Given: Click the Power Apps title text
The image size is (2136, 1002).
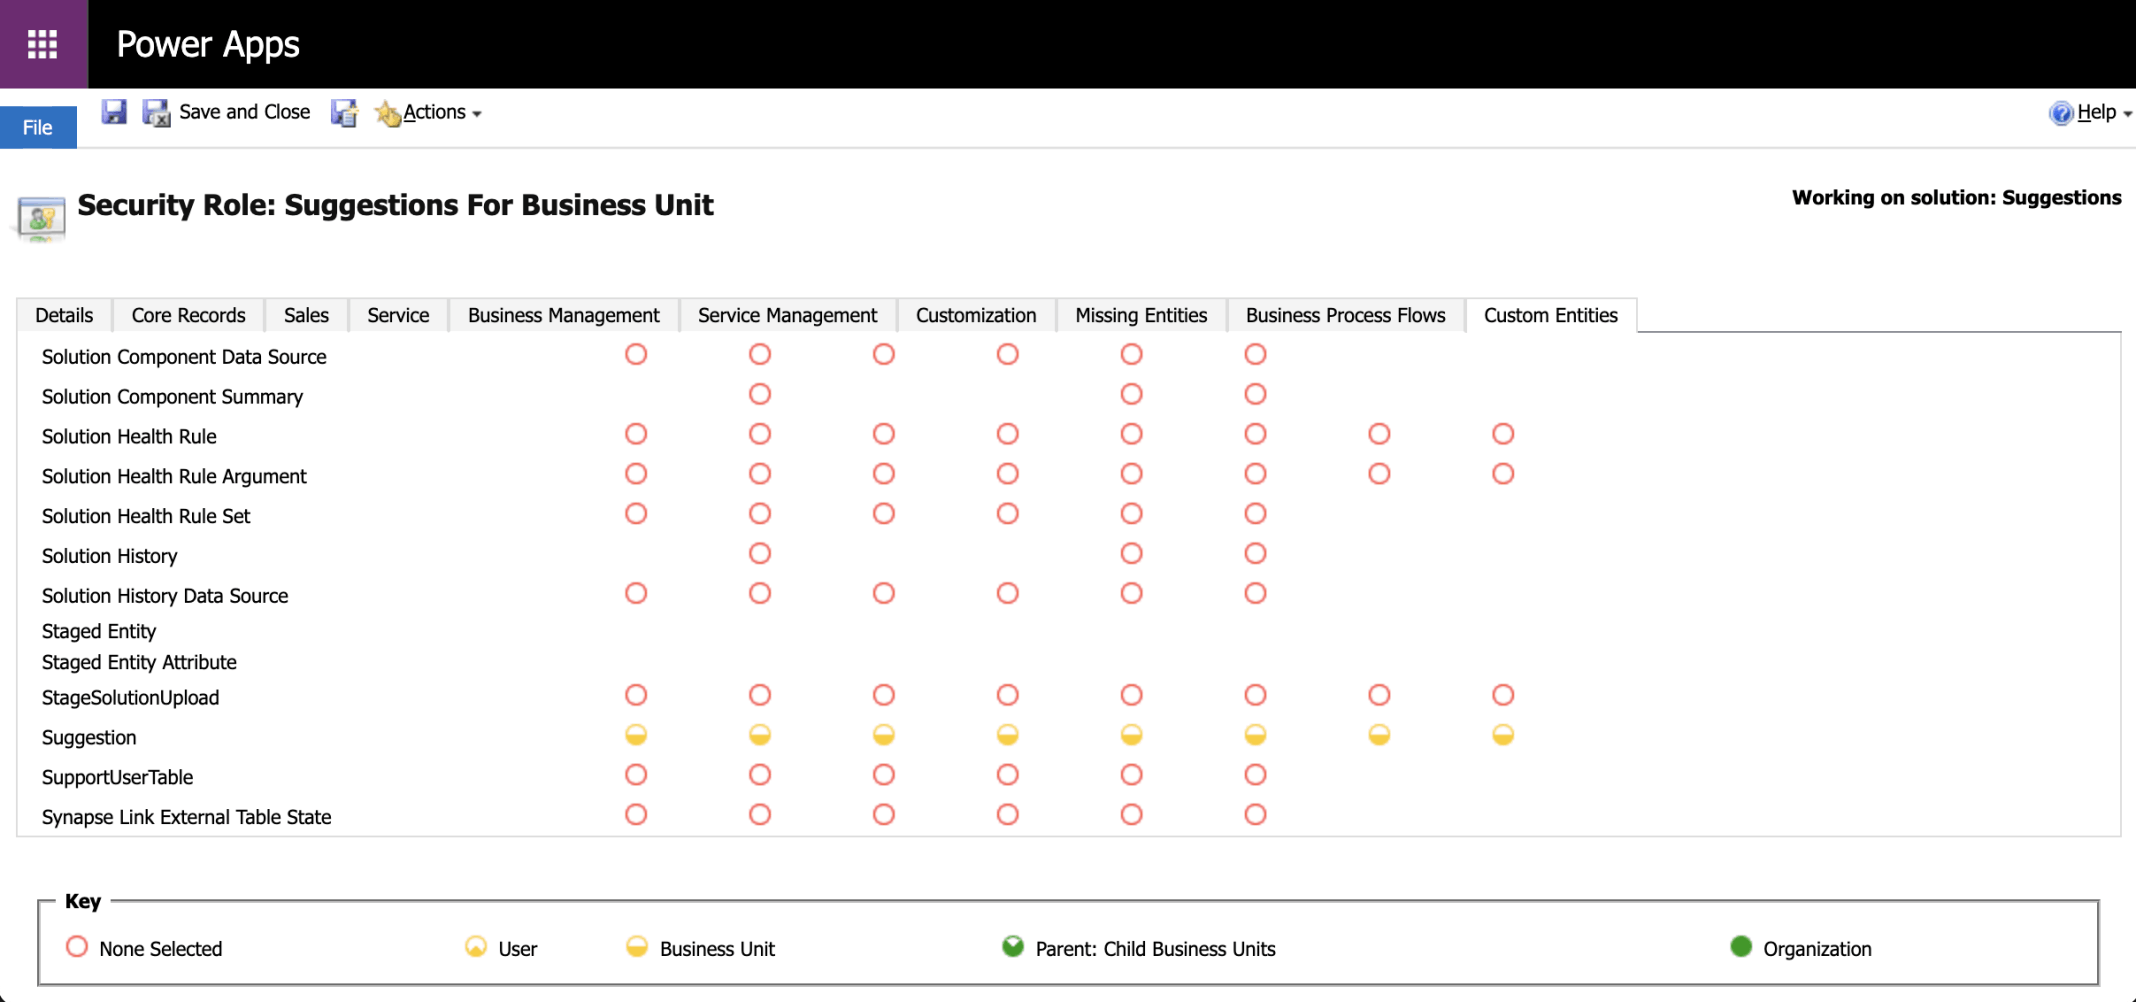Looking at the screenshot, I should point(208,44).
